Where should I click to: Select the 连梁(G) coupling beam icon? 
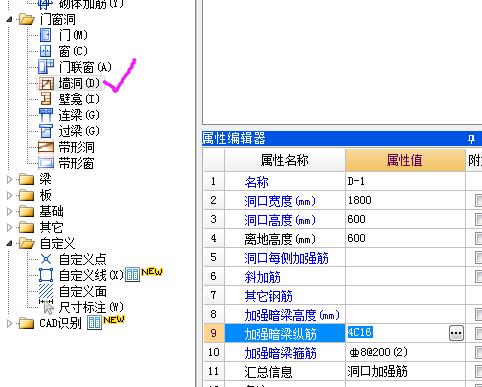click(46, 115)
